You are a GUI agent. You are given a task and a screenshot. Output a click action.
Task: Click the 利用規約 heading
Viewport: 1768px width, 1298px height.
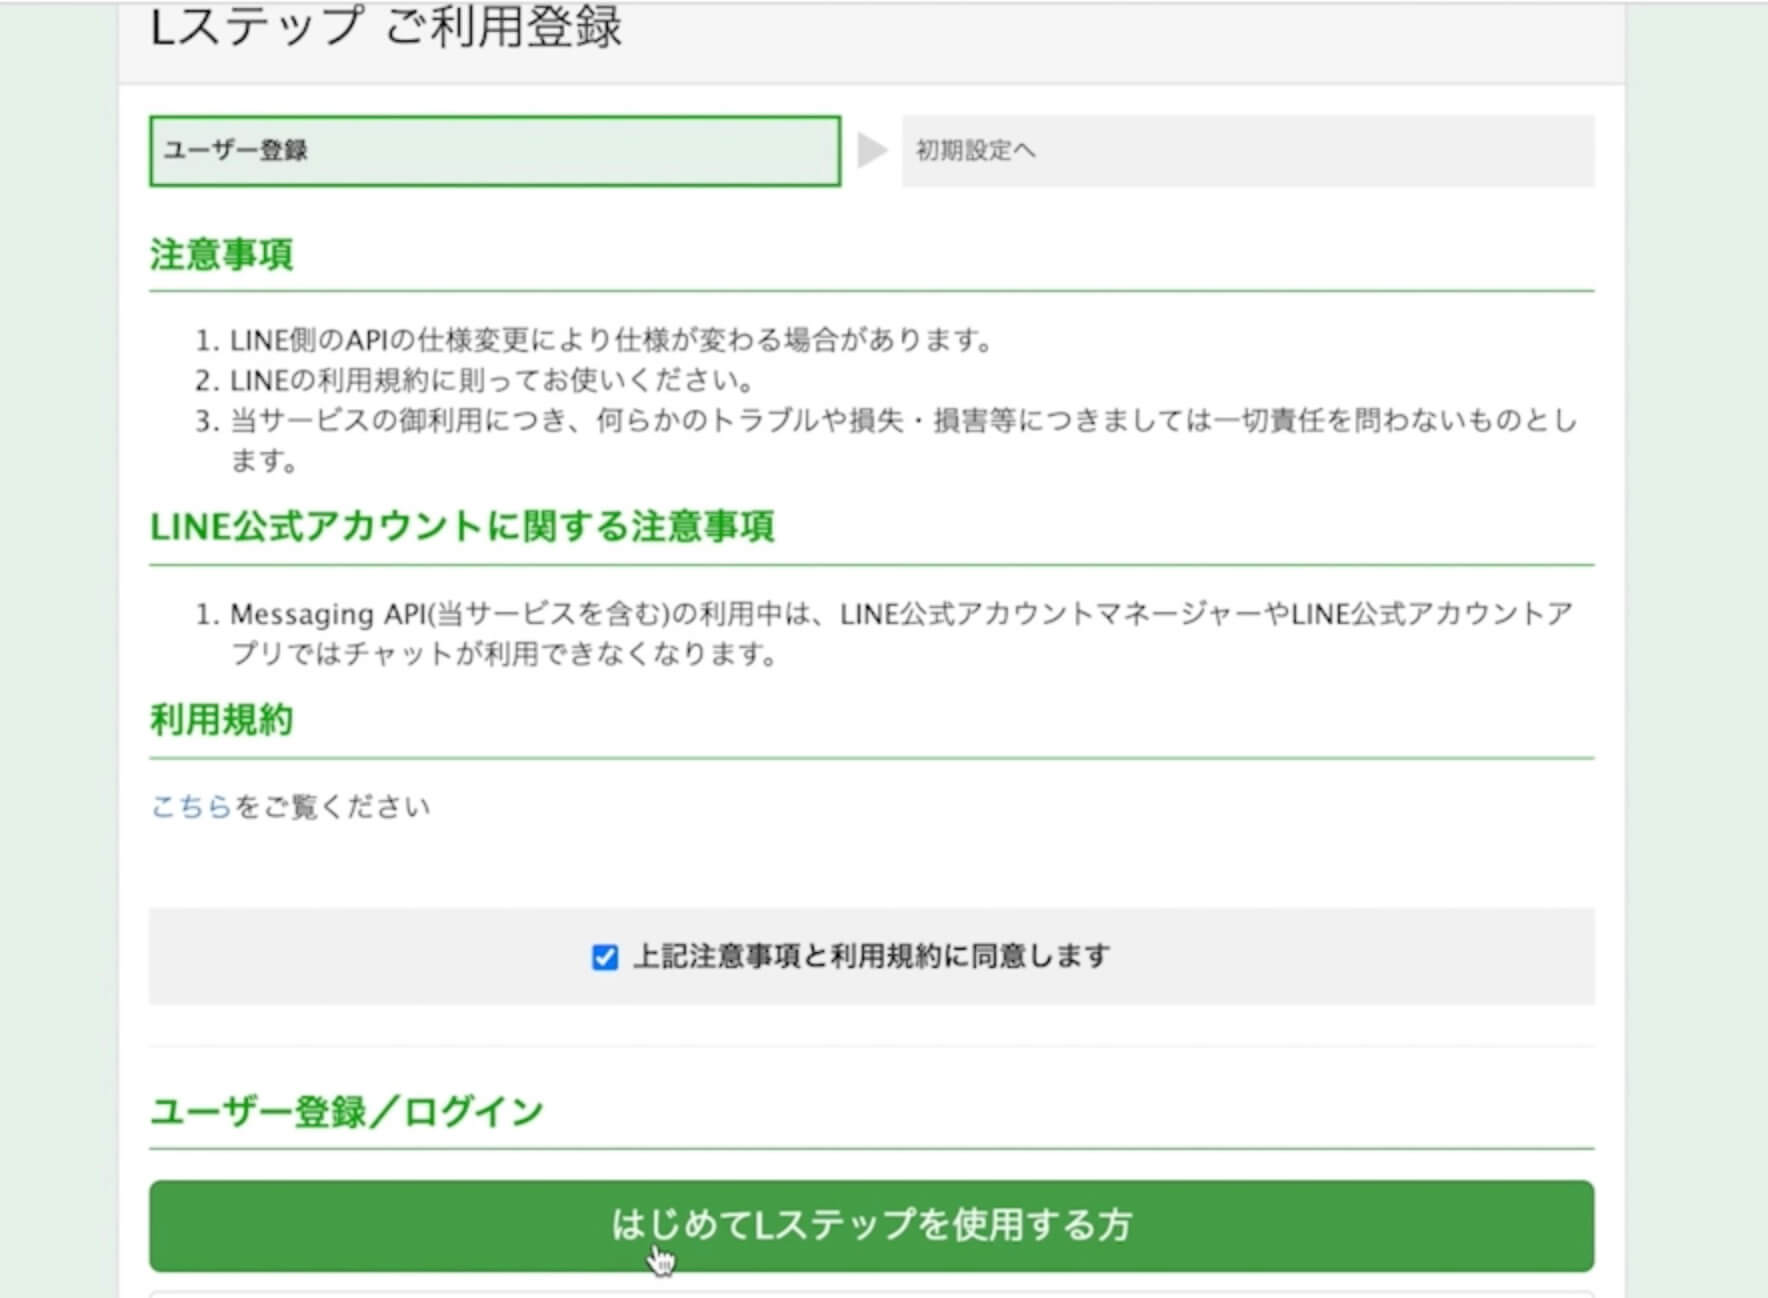tap(222, 720)
